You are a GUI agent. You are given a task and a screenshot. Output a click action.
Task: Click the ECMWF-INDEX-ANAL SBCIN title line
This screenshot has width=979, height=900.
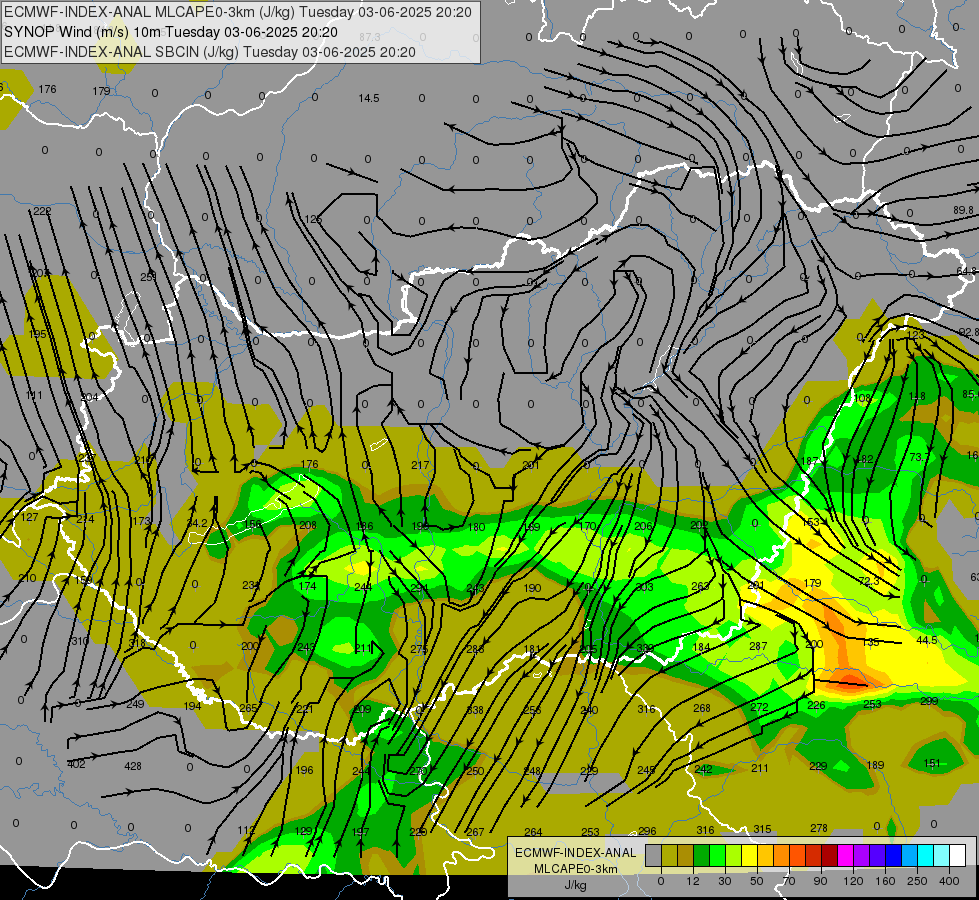(210, 52)
